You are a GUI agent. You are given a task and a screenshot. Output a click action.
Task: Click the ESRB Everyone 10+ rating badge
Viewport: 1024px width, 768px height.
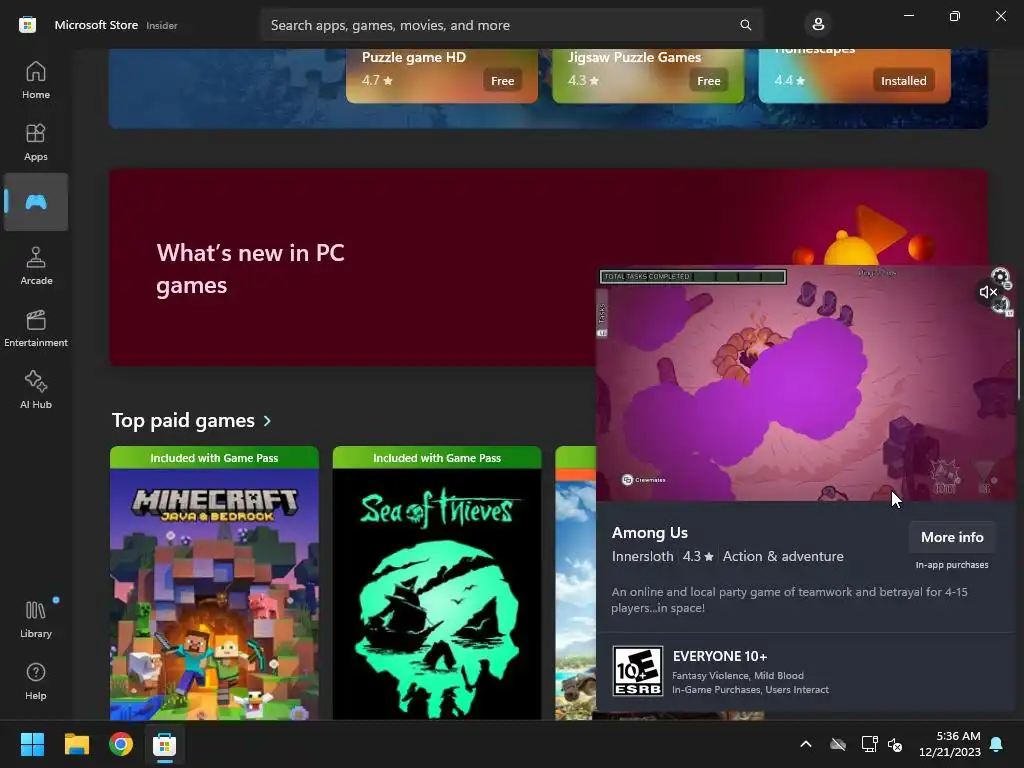[638, 671]
